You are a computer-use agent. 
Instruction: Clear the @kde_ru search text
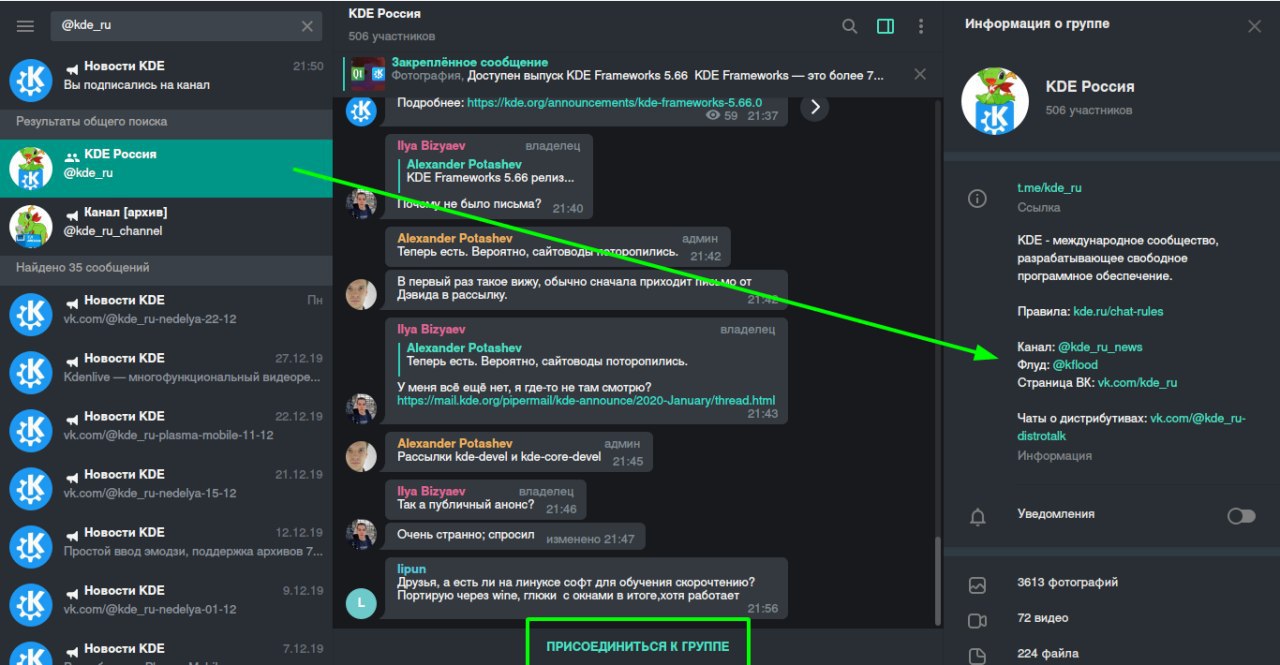click(x=307, y=26)
